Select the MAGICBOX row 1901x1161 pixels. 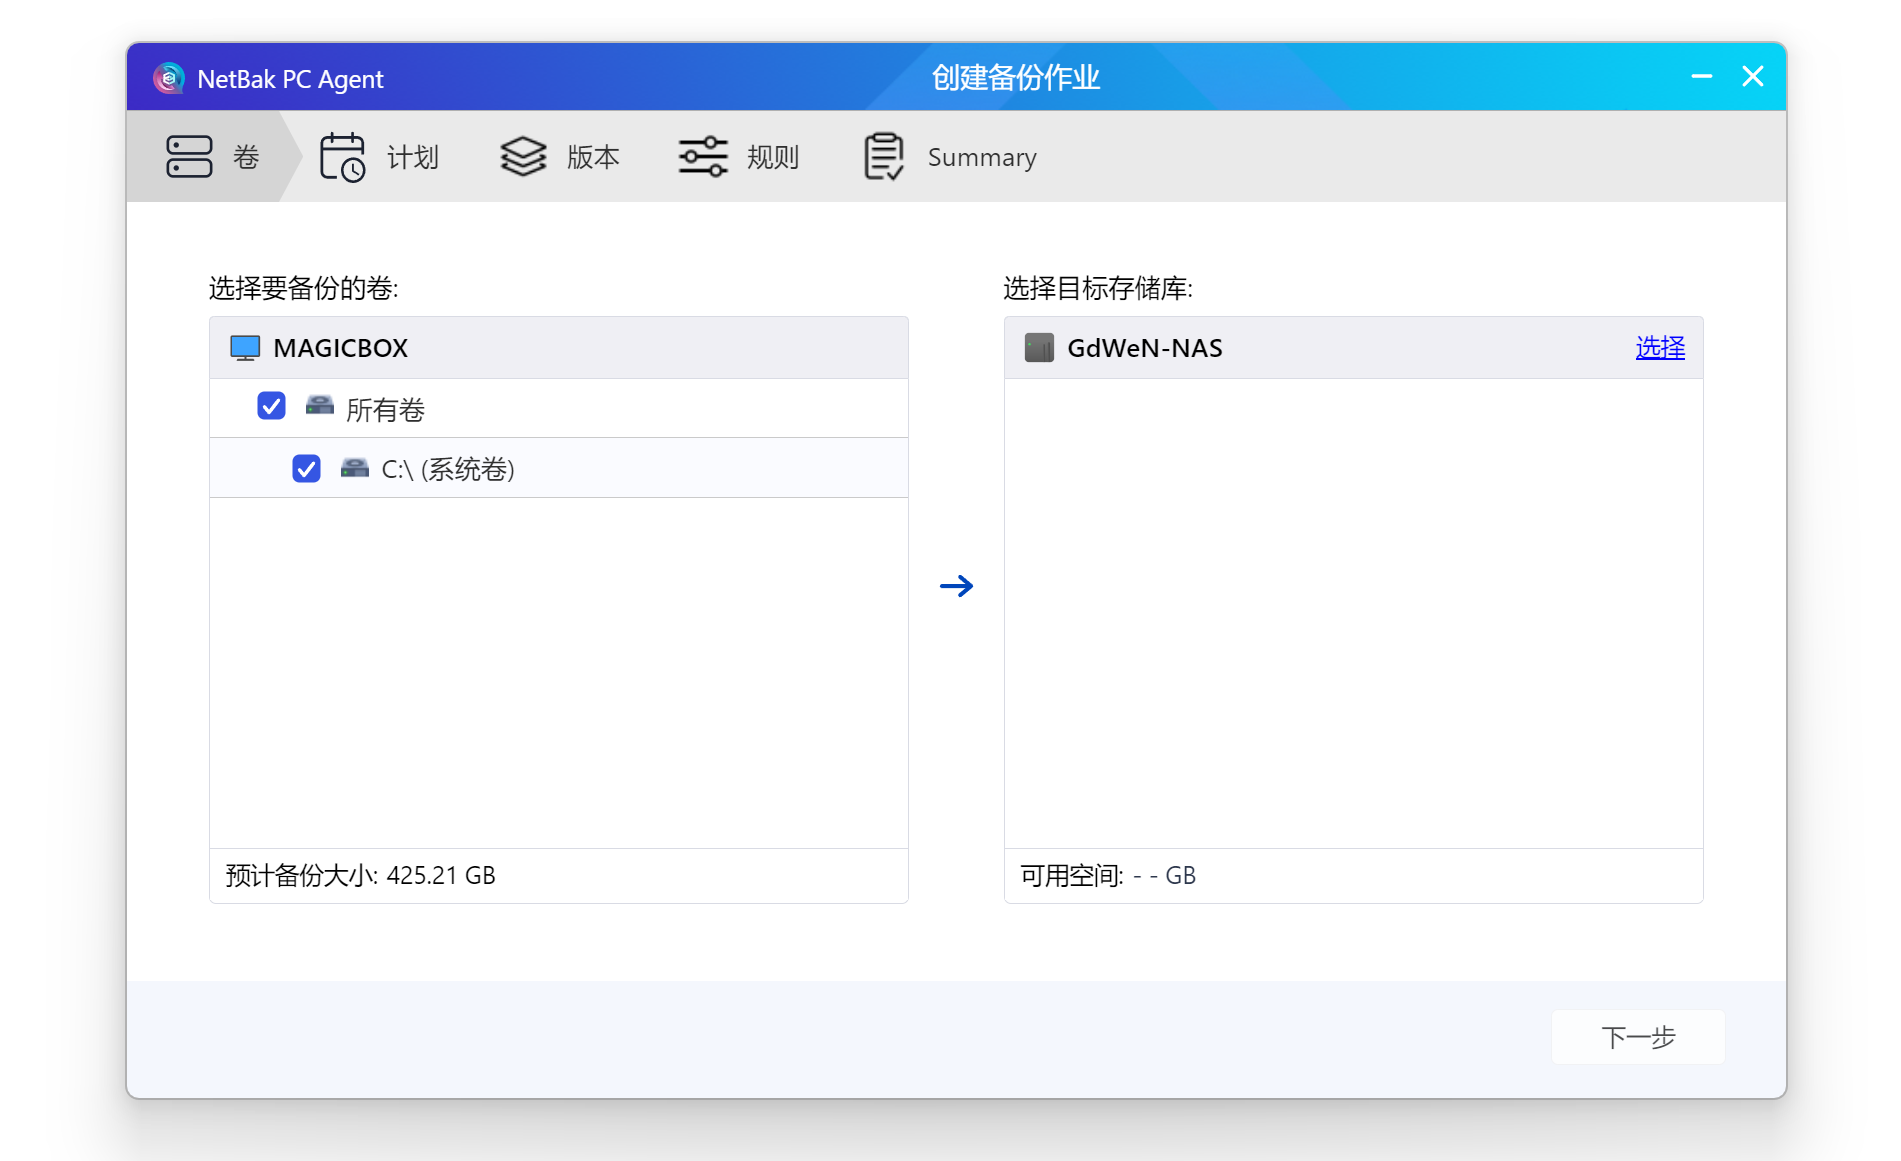click(x=559, y=348)
